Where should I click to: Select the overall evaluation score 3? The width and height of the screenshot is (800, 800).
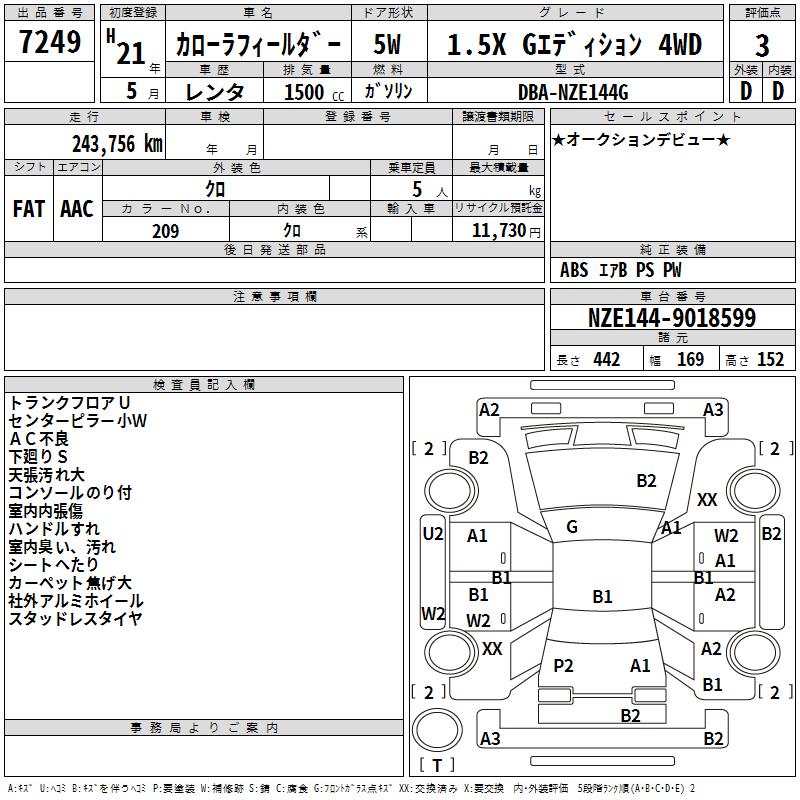tap(762, 46)
